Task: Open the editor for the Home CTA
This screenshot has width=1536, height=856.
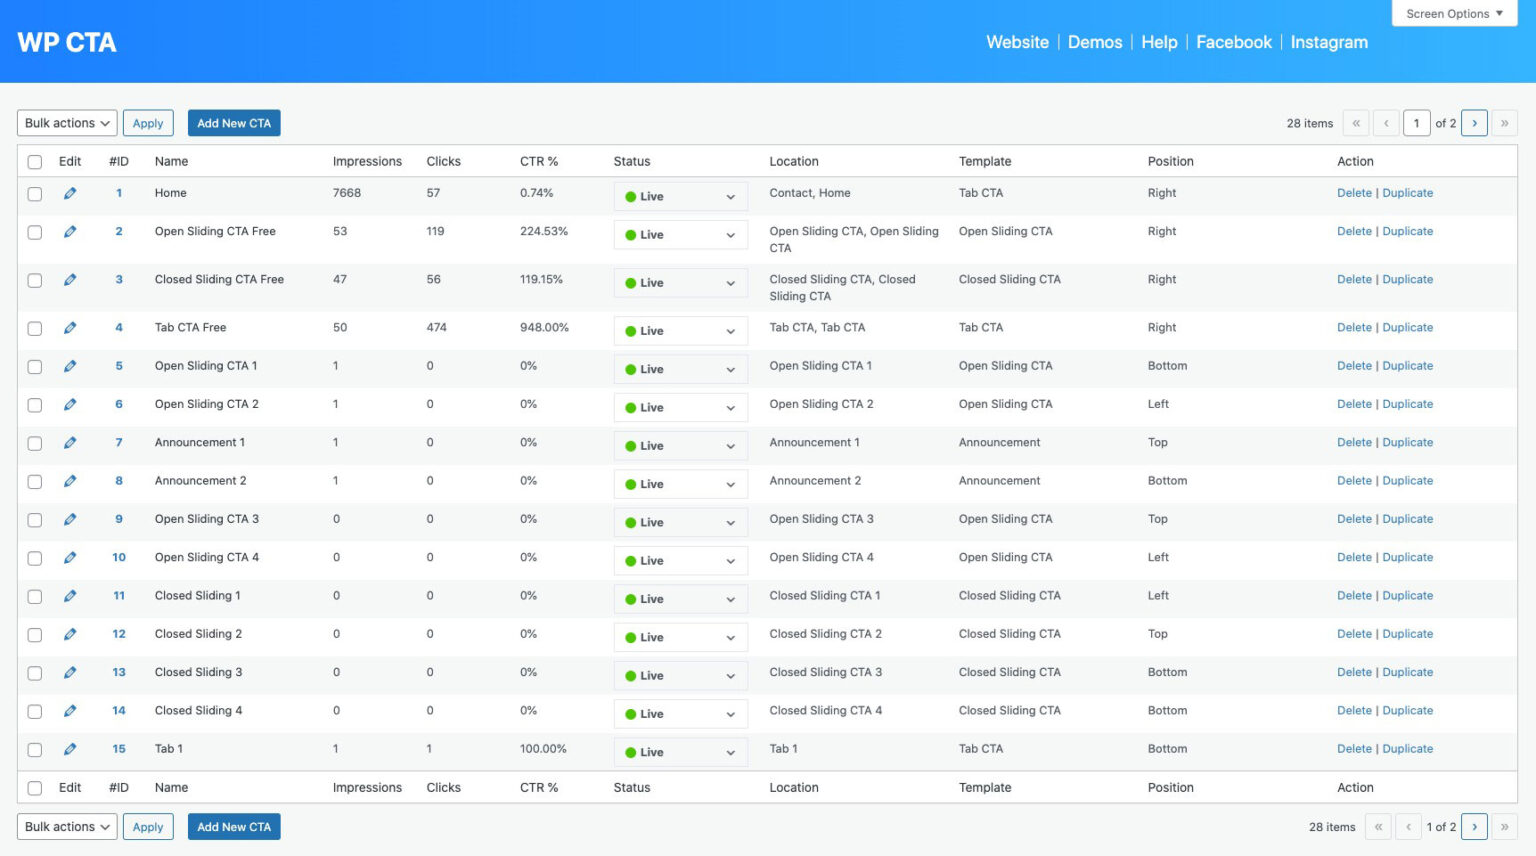Action: pyautogui.click(x=70, y=193)
